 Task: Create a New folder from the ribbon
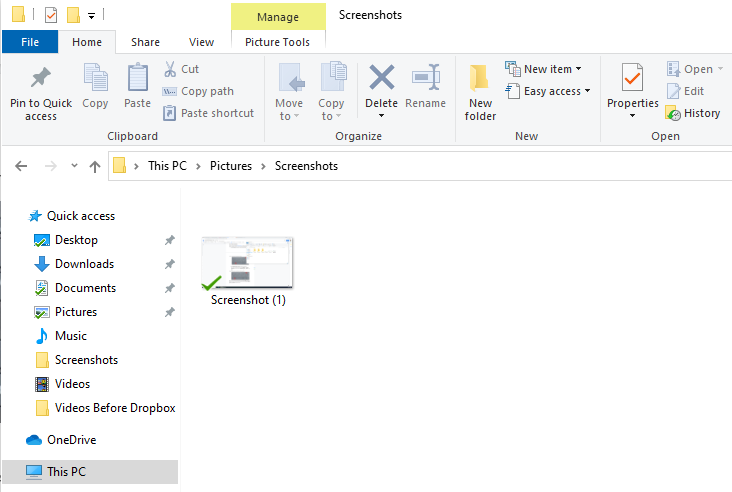click(480, 93)
